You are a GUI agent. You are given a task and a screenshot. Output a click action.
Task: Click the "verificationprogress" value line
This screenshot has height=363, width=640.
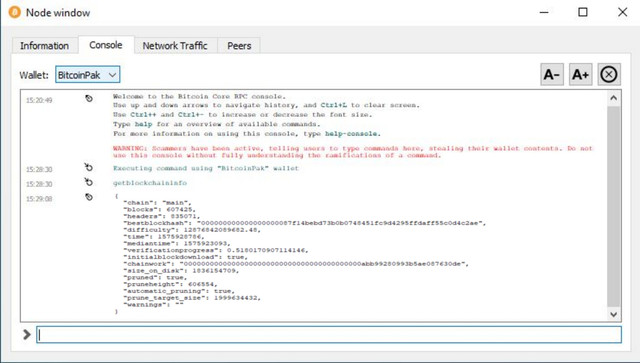pyautogui.click(x=216, y=250)
